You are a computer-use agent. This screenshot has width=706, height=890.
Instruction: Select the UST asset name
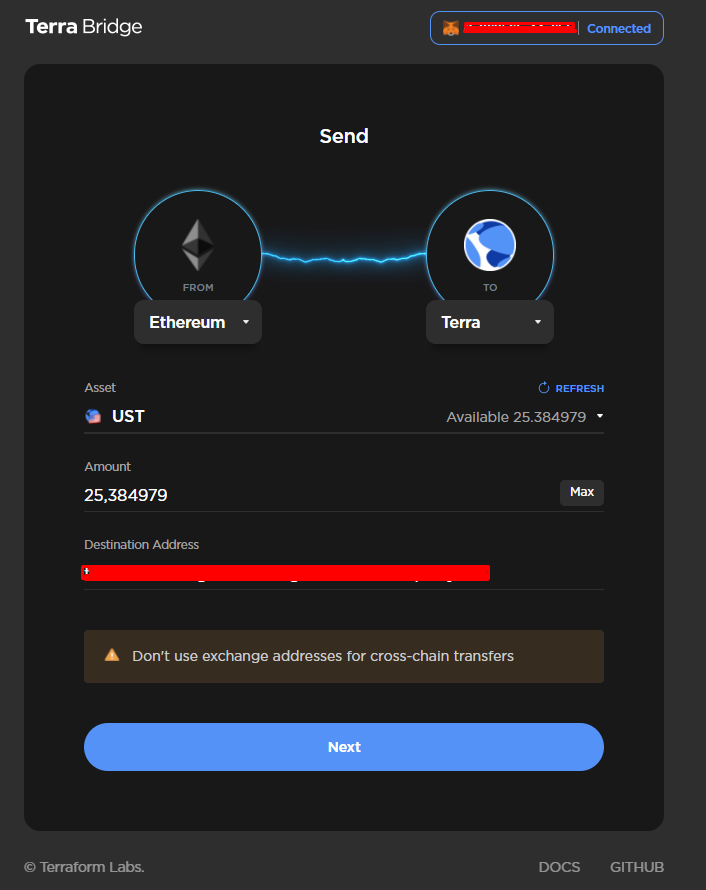point(128,417)
